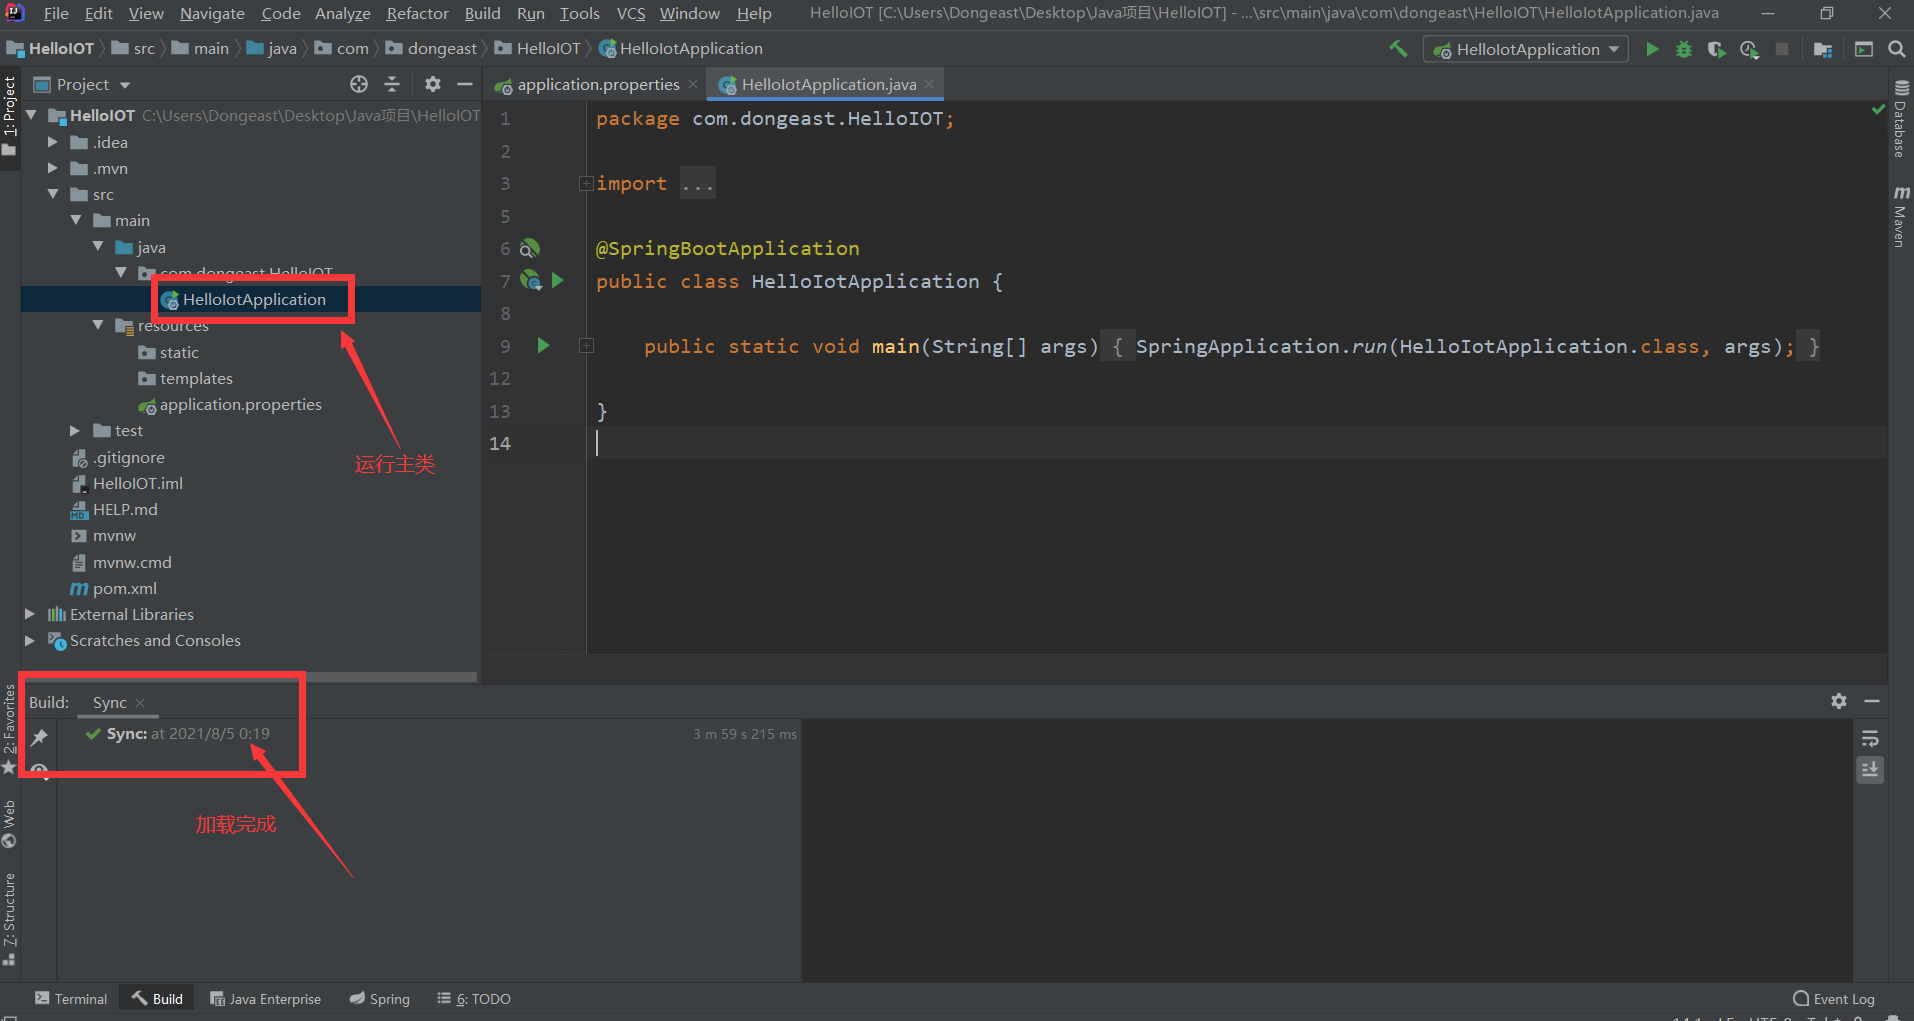Open Search Everywhere magnifier icon
Viewport: 1914px width, 1021px height.
click(x=1896, y=49)
